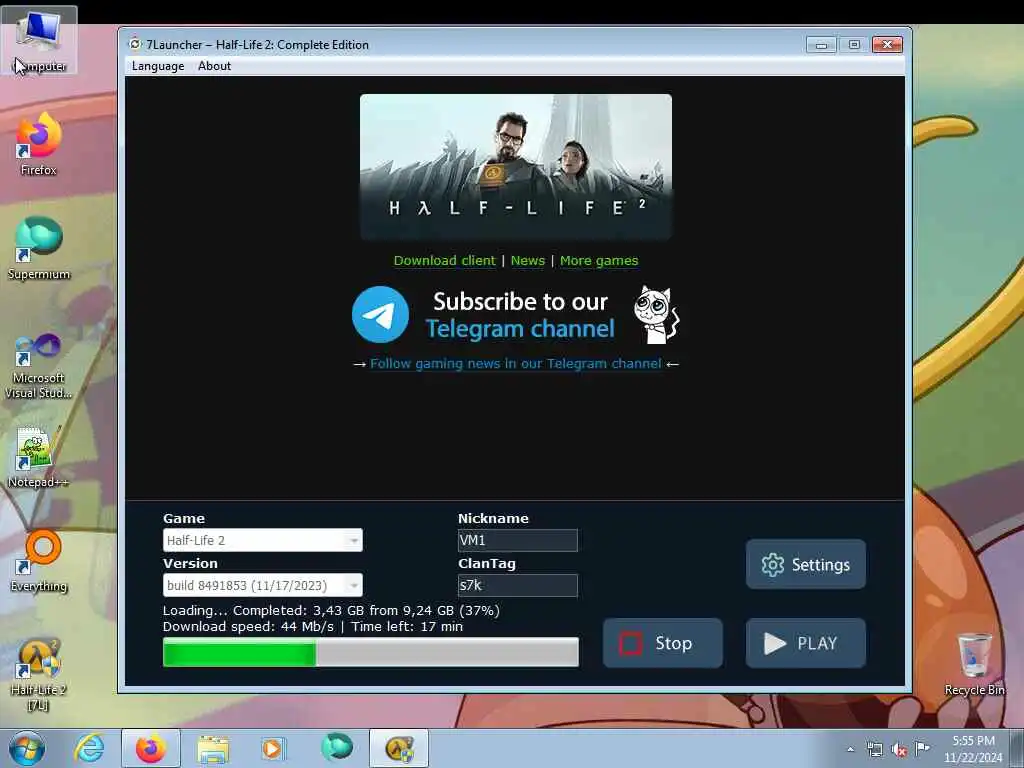Select the Supermium desktop shortcut

click(x=39, y=249)
